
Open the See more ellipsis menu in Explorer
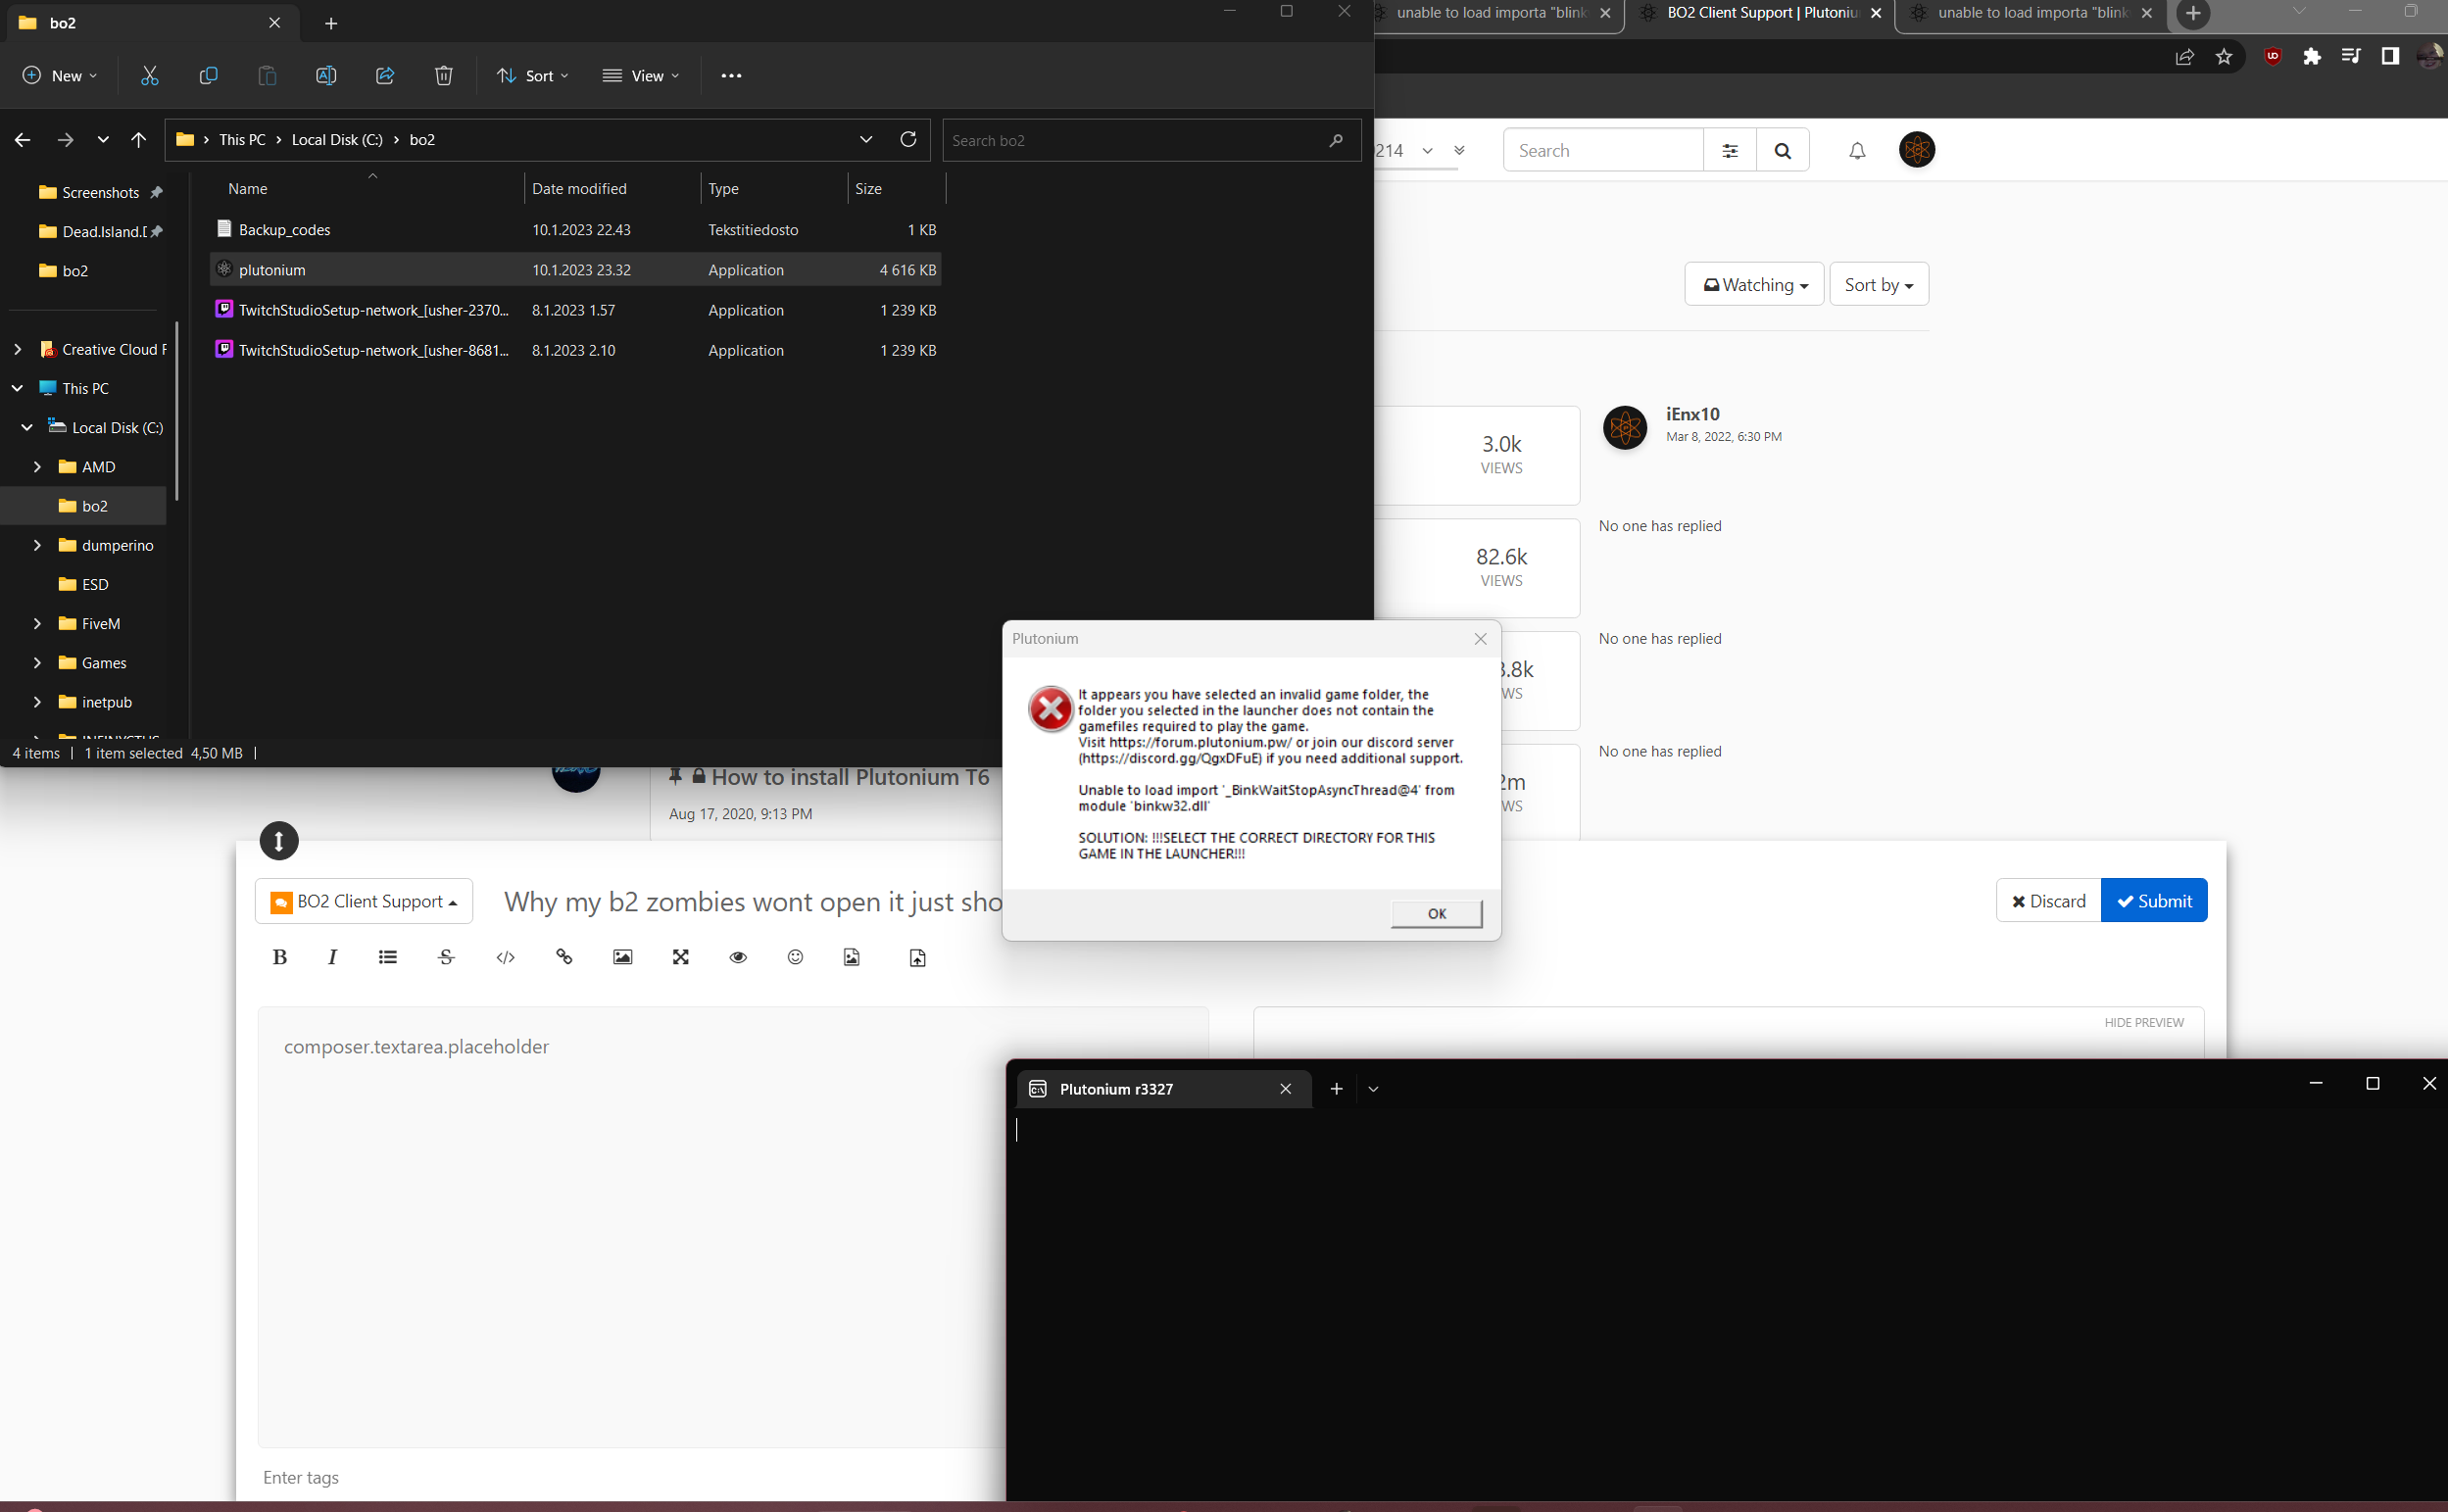pos(731,76)
